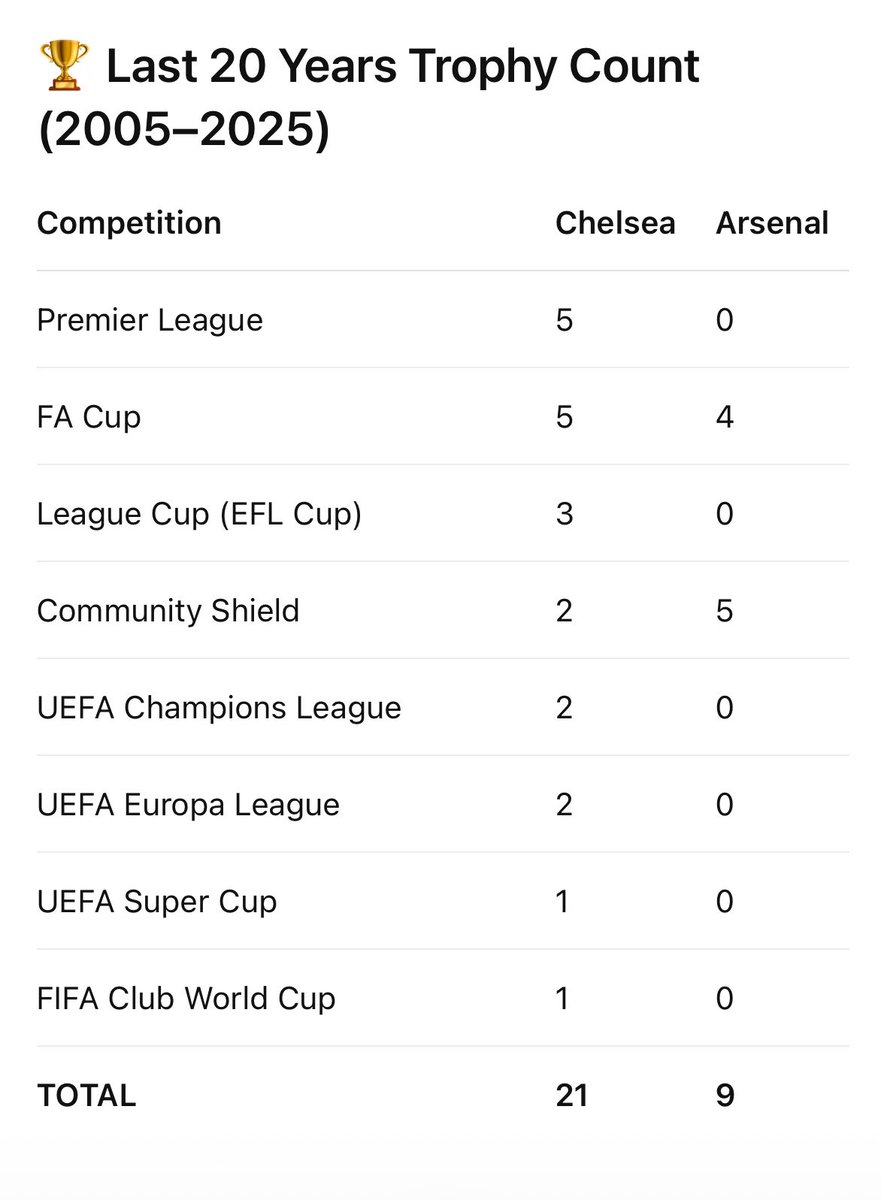Click the trophy emoji in the title
This screenshot has width=881, height=1200.
63,66
